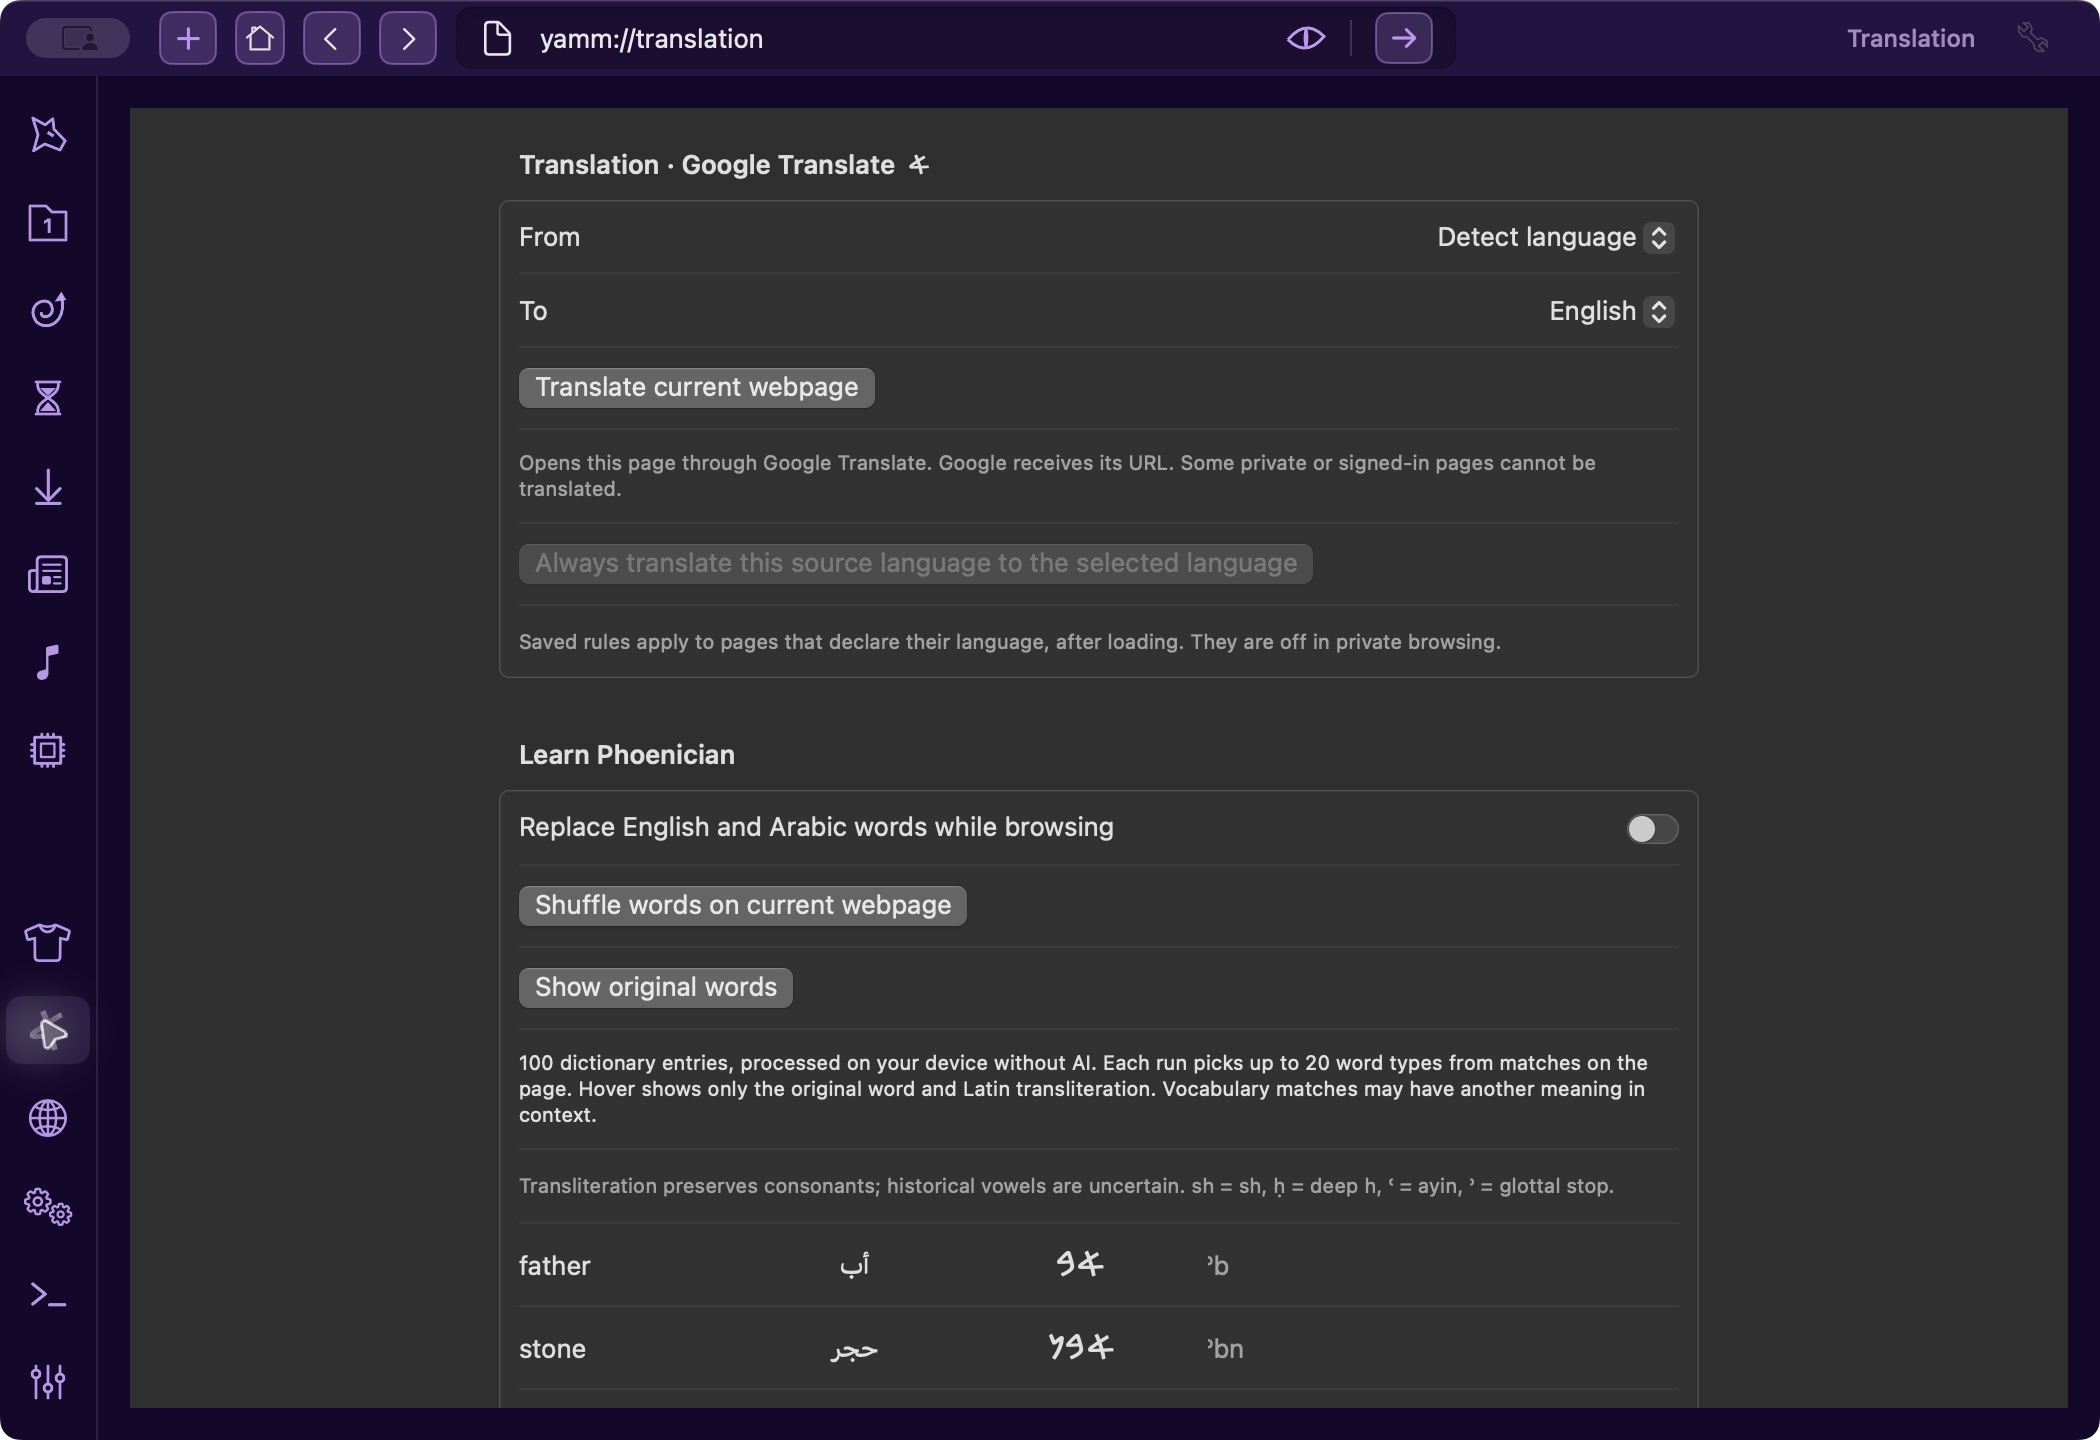Viewport: 2100px width, 1440px height.
Task: Click the 'ʾbn' transliteration text
Action: click(x=1225, y=1349)
